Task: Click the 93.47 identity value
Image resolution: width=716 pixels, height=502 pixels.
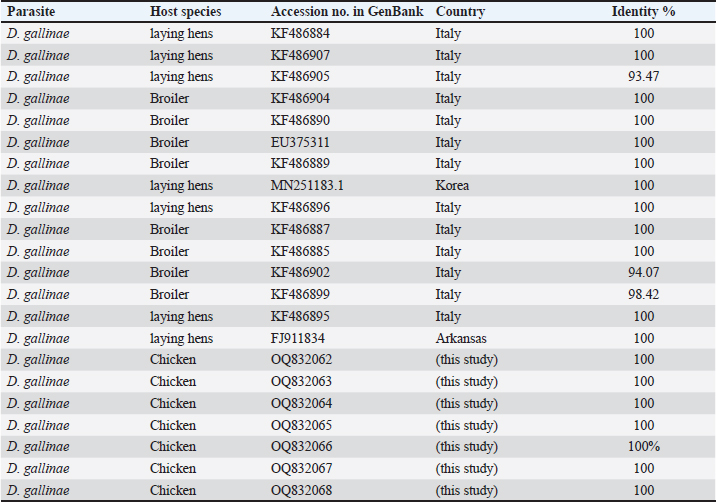Action: point(643,77)
